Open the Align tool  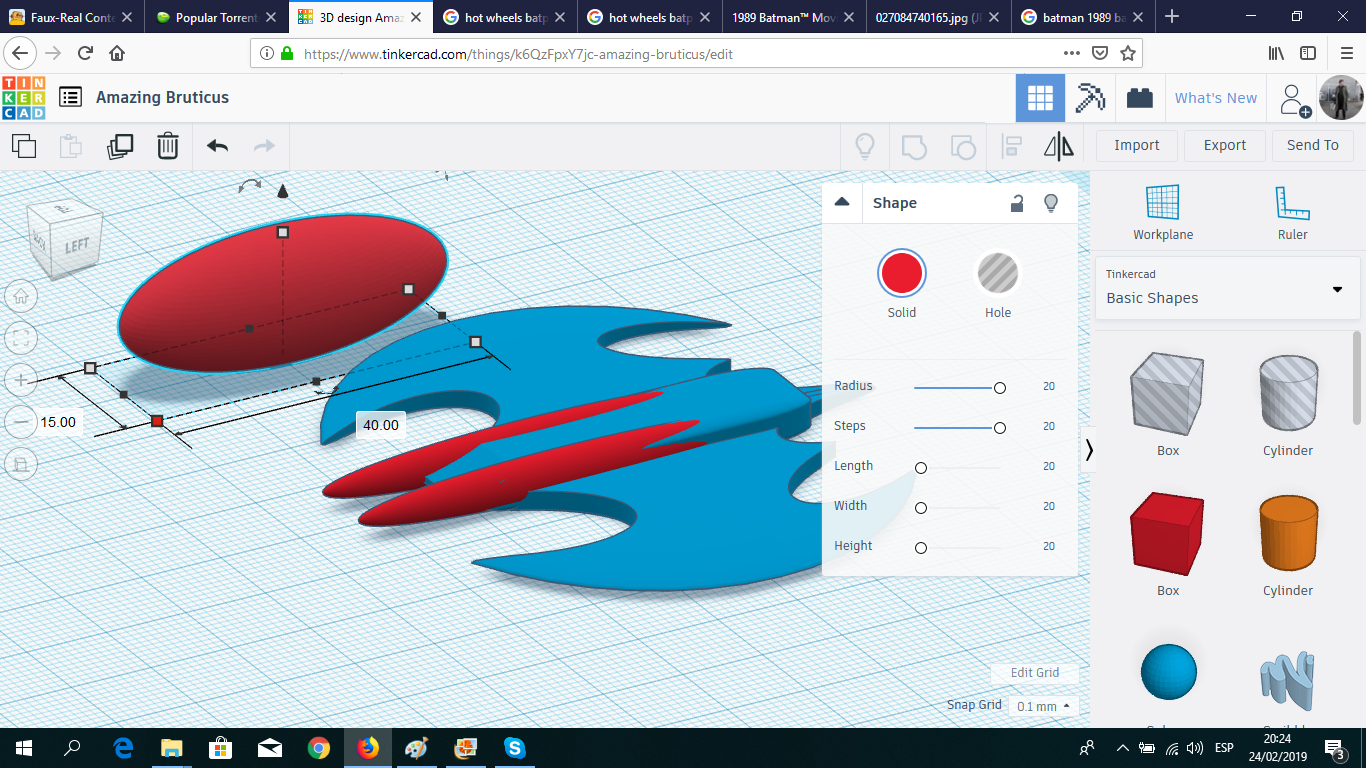pos(1011,146)
